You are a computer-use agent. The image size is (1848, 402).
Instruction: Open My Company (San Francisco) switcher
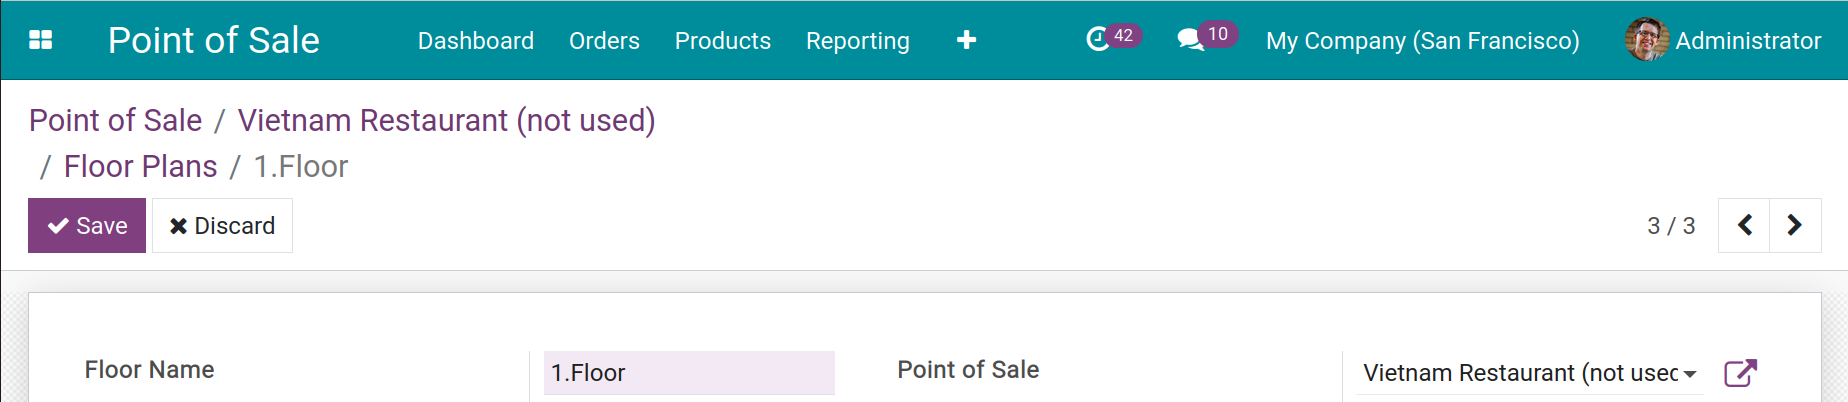(1422, 41)
